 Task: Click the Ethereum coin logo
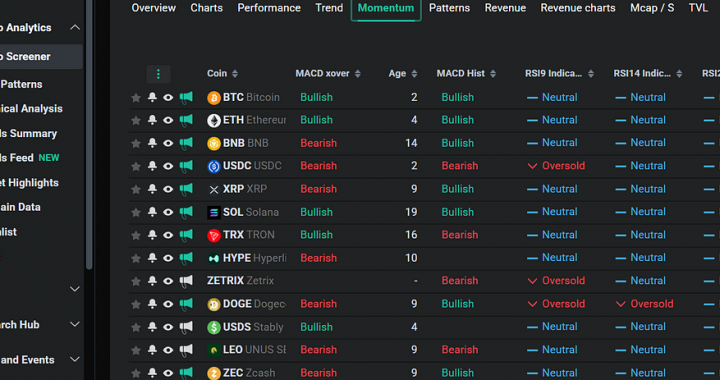point(214,121)
